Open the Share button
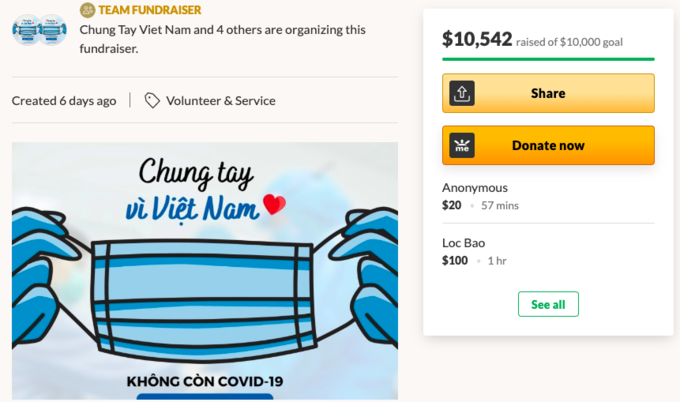Image resolution: width=680 pixels, height=402 pixels. 548,93
